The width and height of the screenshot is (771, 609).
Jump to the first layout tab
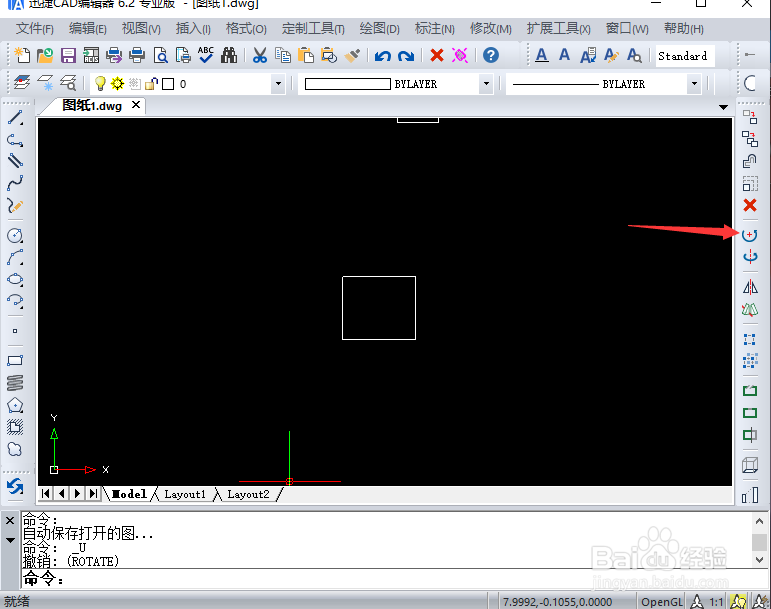coord(46,493)
